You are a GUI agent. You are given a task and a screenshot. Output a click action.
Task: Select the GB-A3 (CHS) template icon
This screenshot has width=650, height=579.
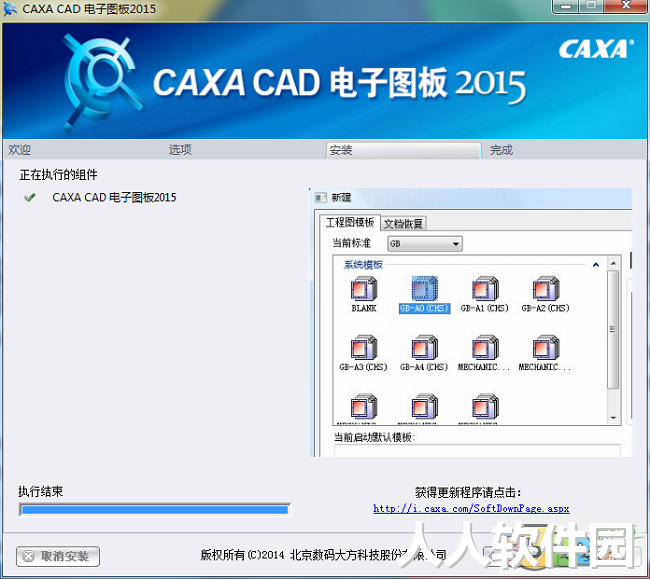pos(364,347)
